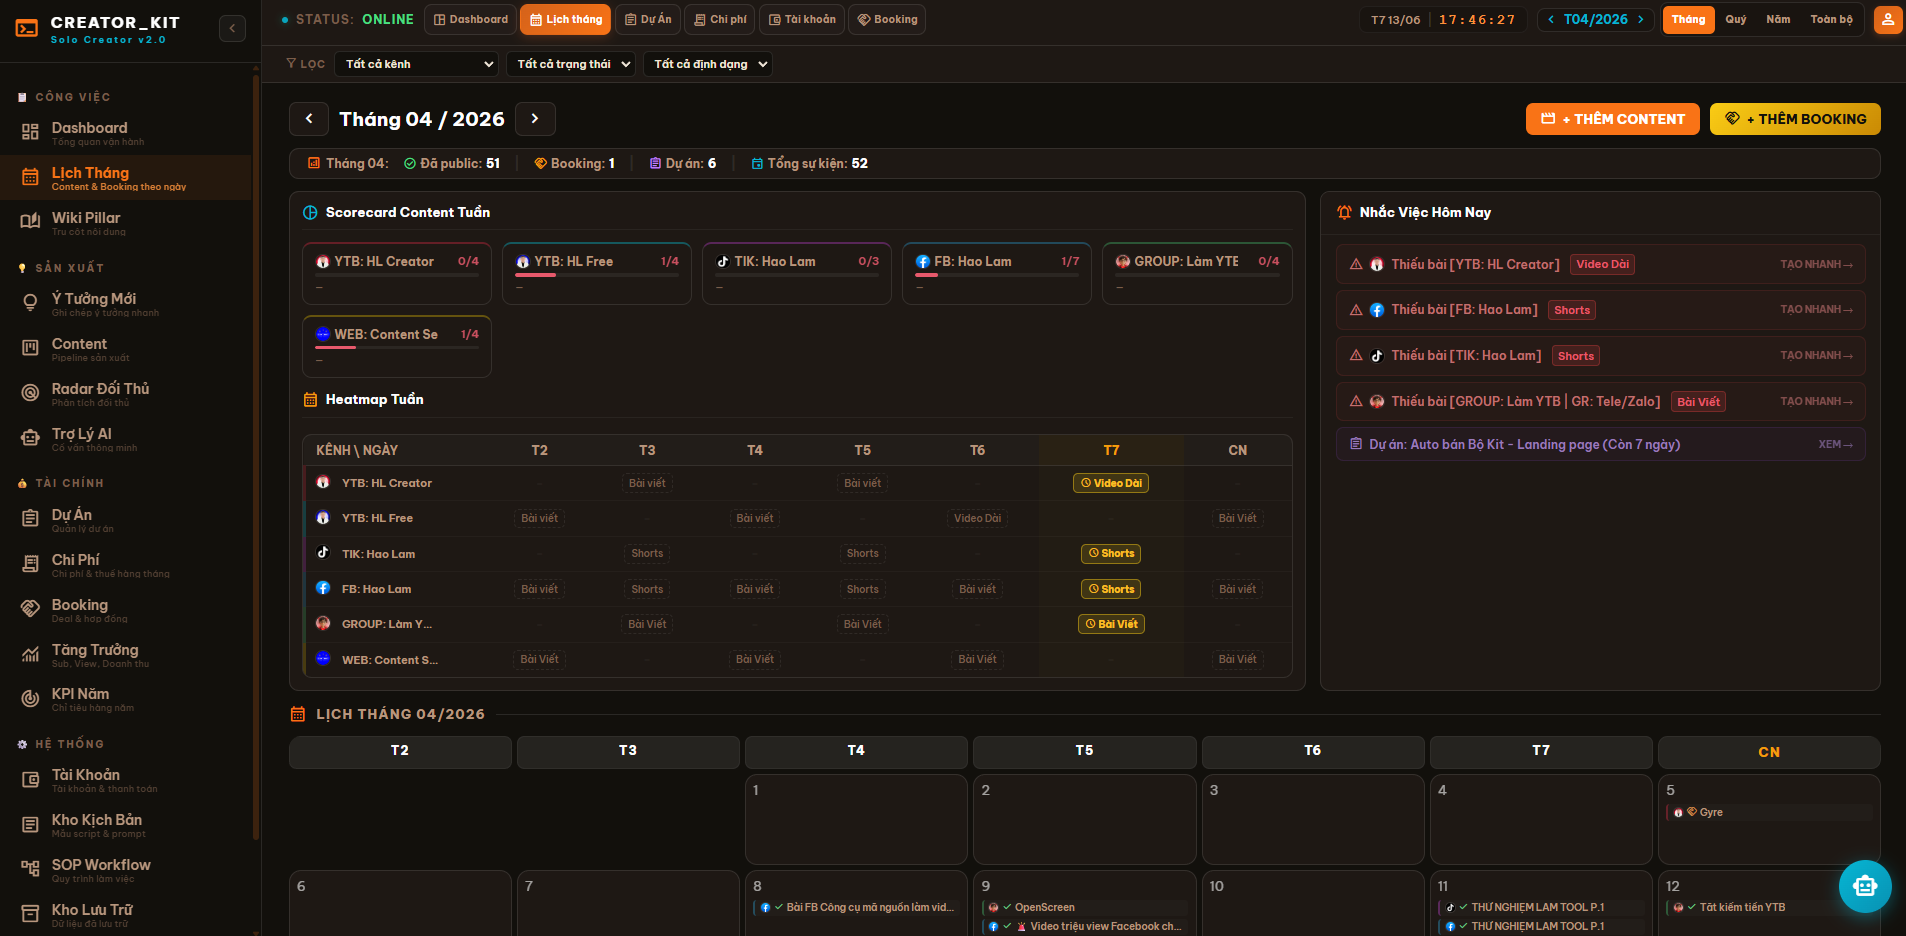The width and height of the screenshot is (1906, 936).
Task: Switch to the Quý view
Action: 1736,19
